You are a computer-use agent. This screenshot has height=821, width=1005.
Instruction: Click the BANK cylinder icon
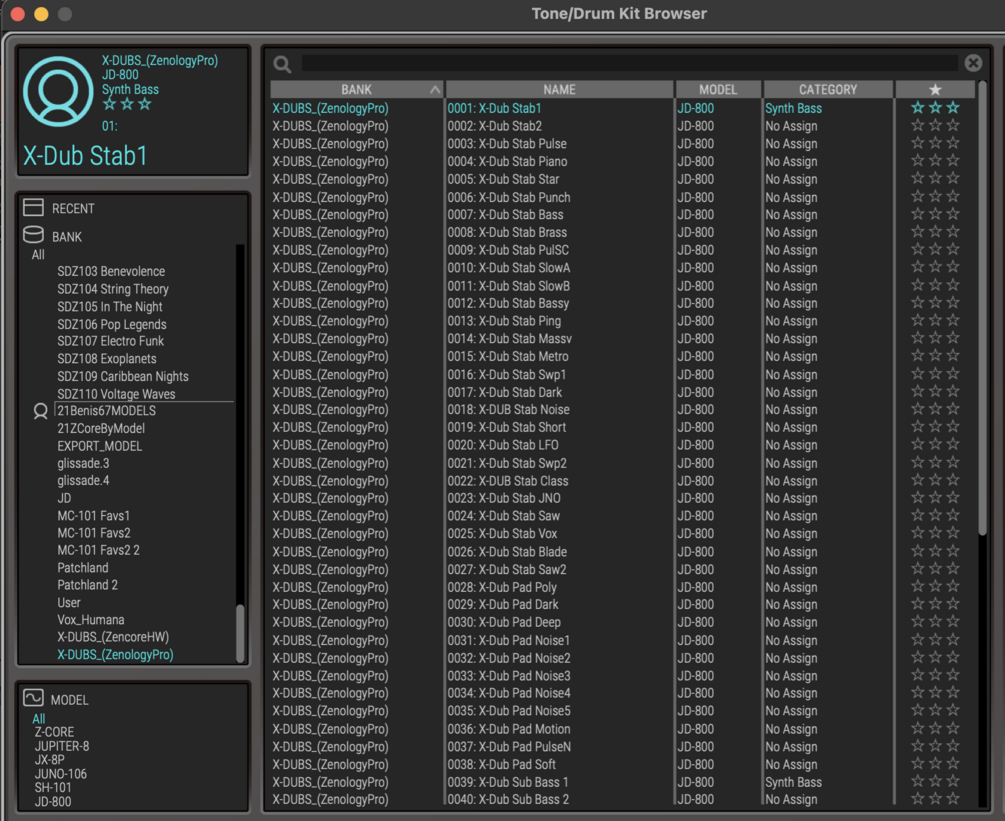pyautogui.click(x=33, y=235)
